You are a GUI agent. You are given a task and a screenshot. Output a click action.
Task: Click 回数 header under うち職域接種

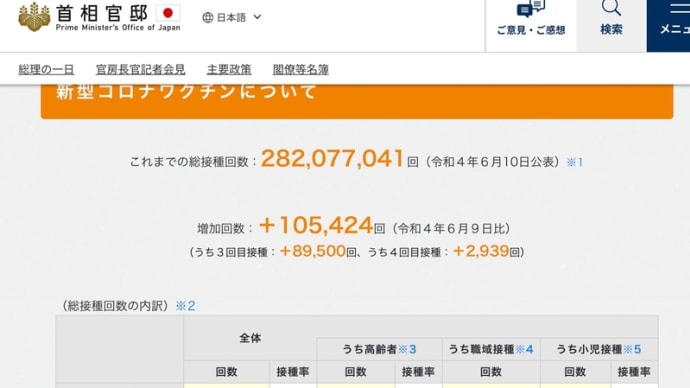click(491, 372)
